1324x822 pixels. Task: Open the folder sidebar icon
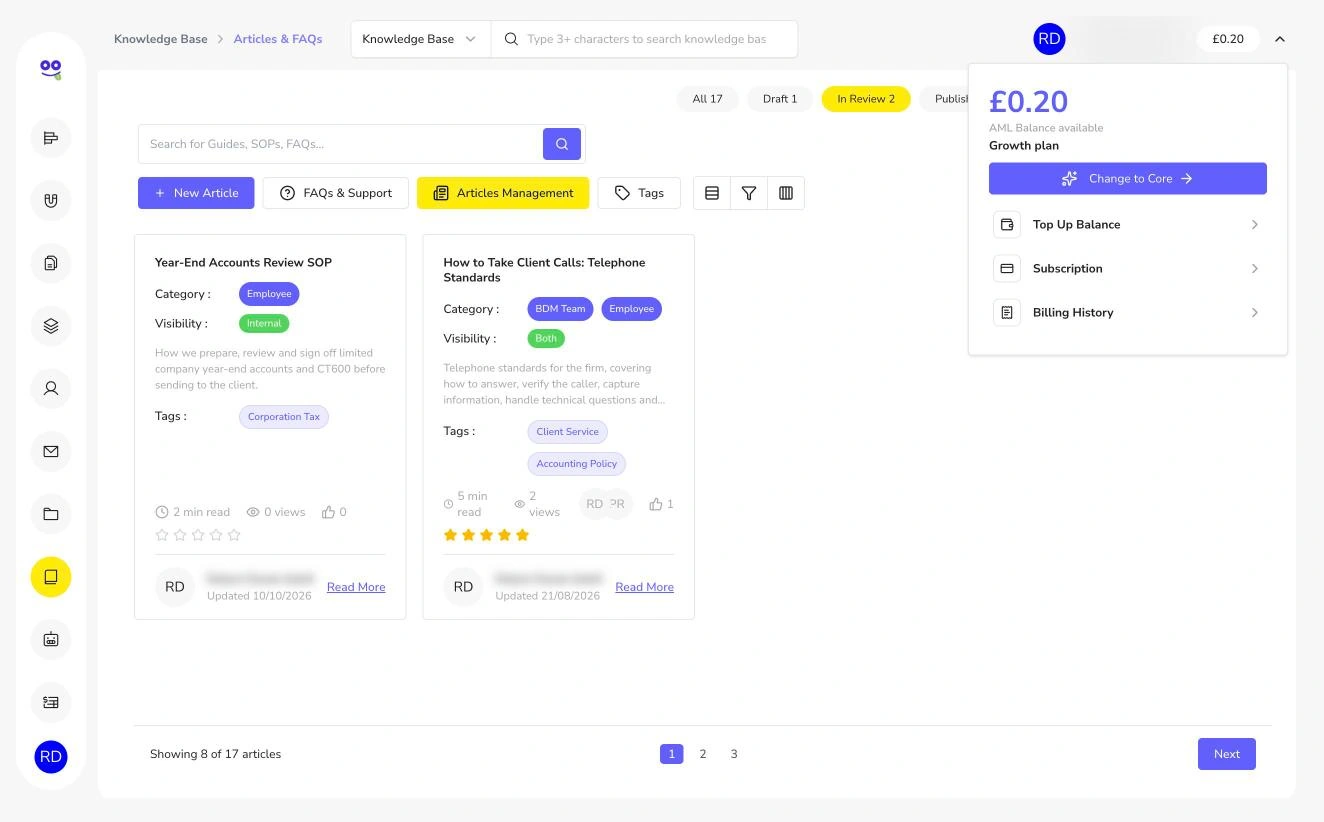coord(51,514)
